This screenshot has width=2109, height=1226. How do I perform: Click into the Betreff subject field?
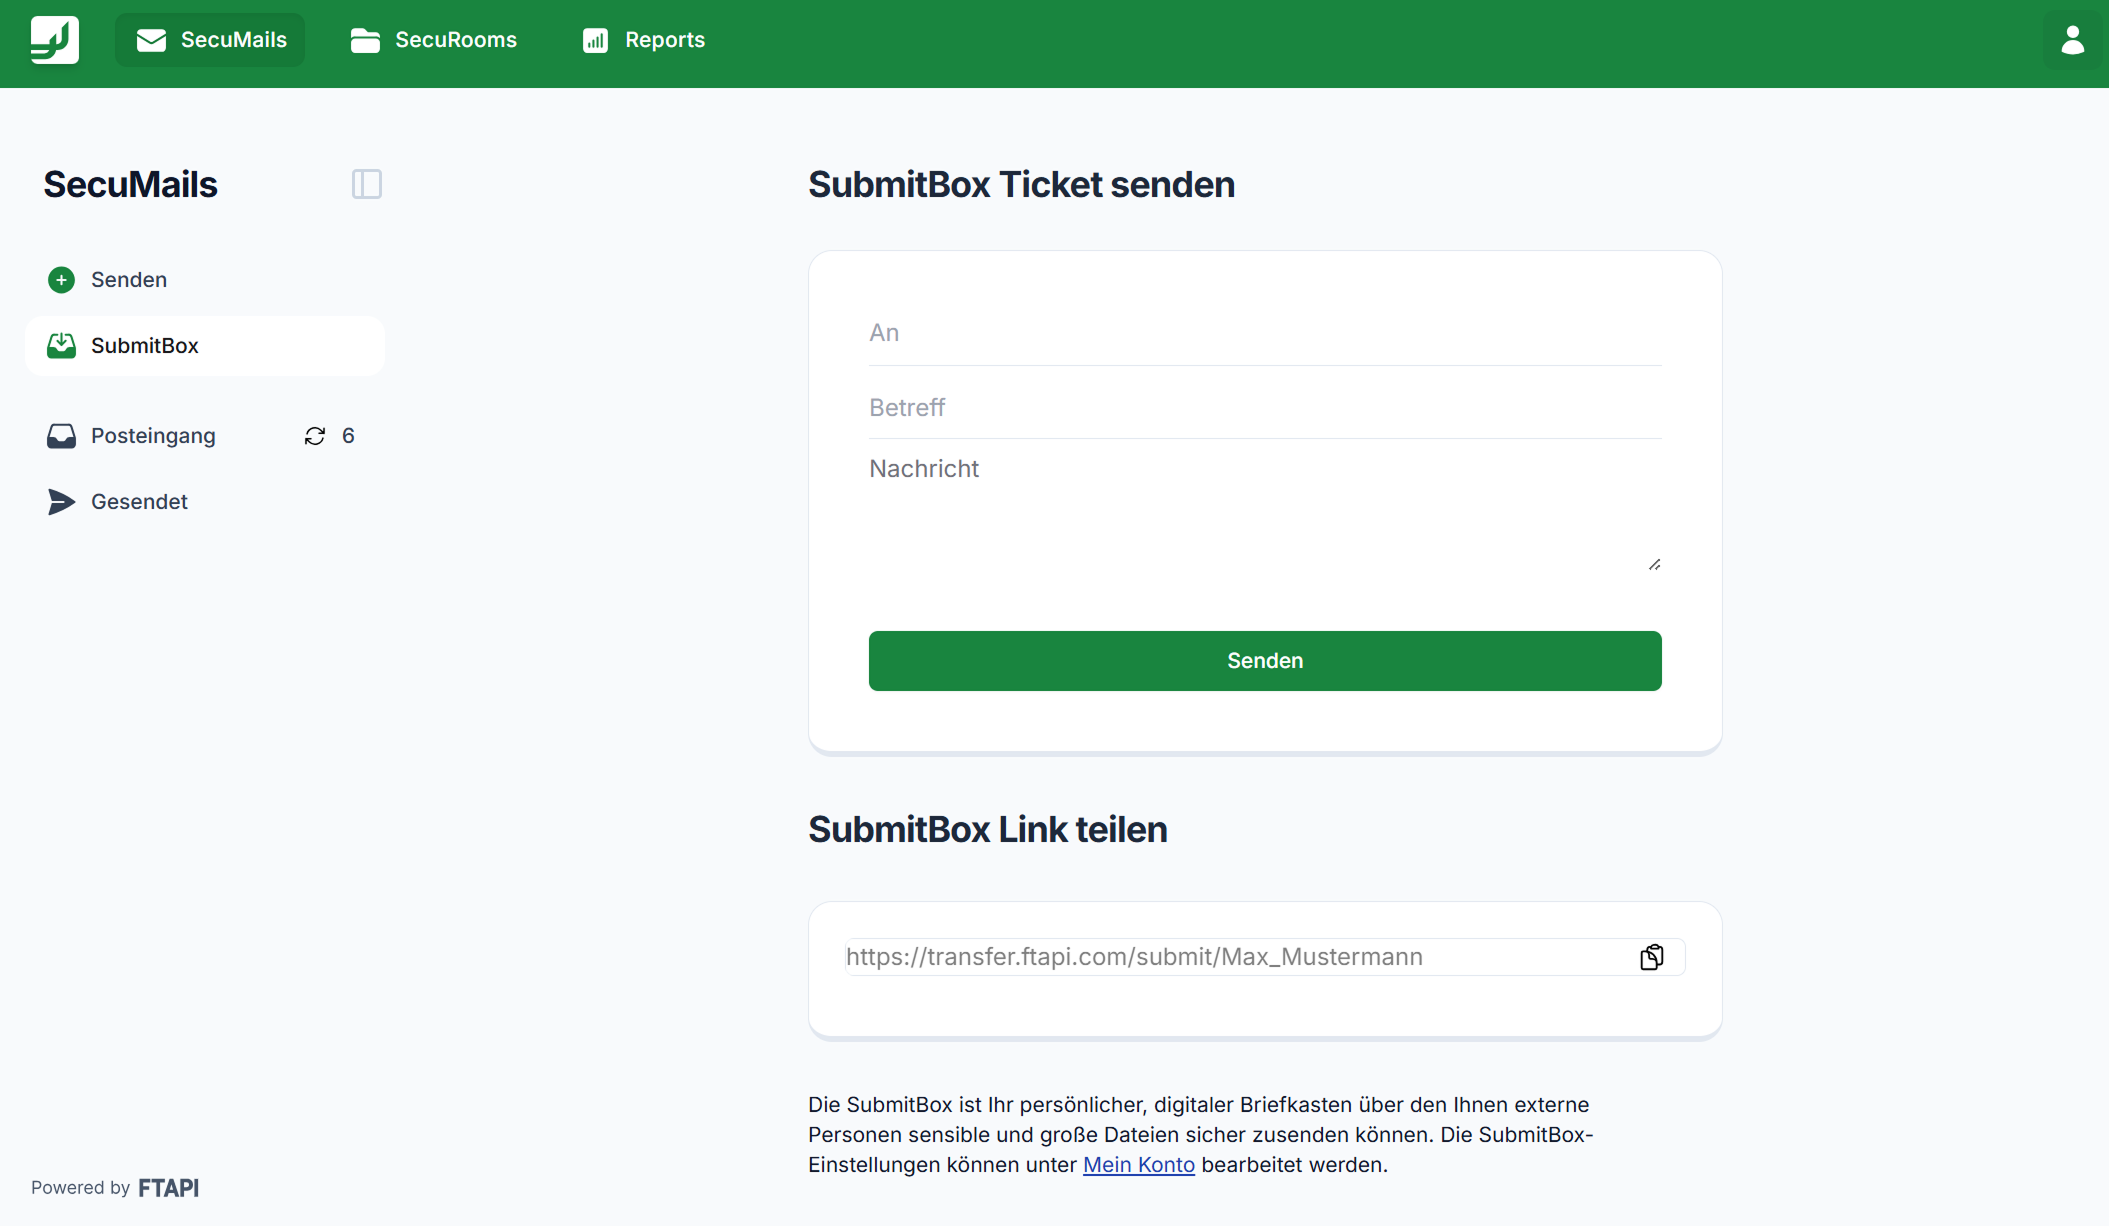point(1265,408)
